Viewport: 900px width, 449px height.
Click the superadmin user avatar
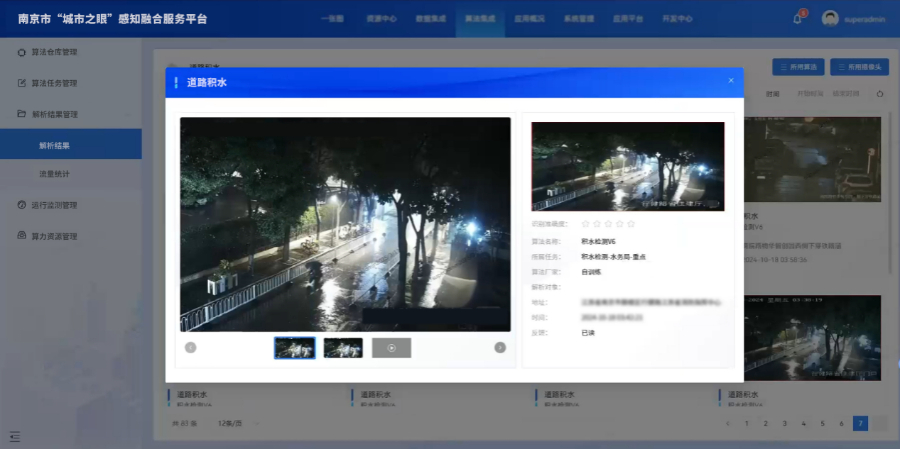[830, 18]
